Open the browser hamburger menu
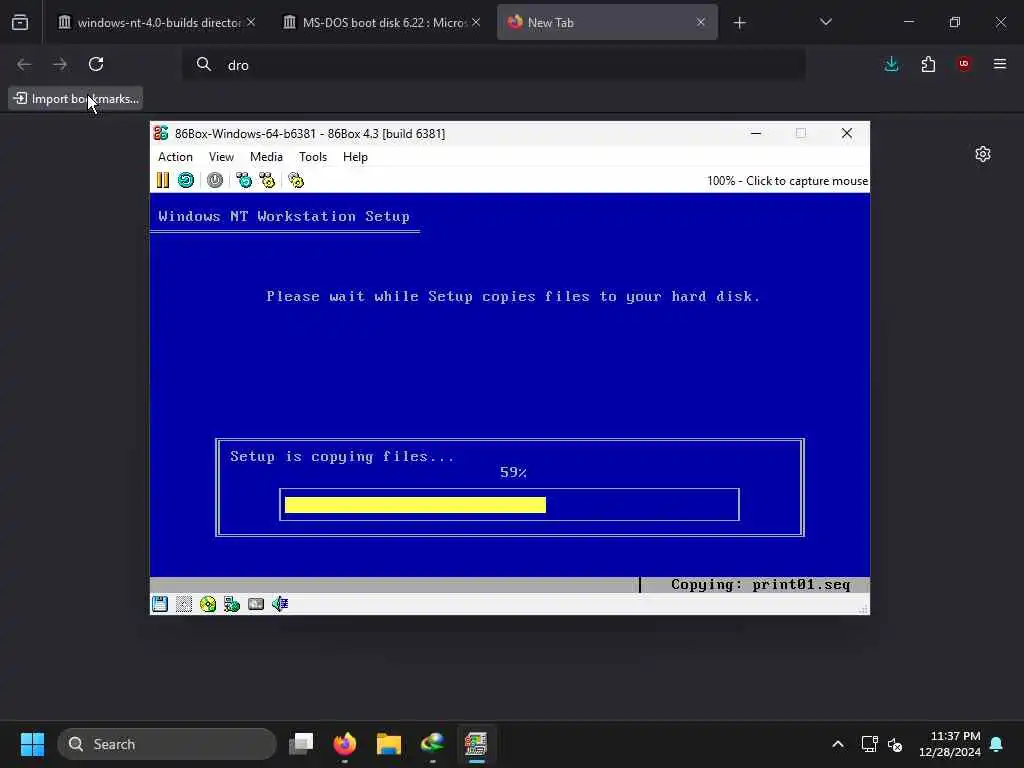 [1000, 64]
